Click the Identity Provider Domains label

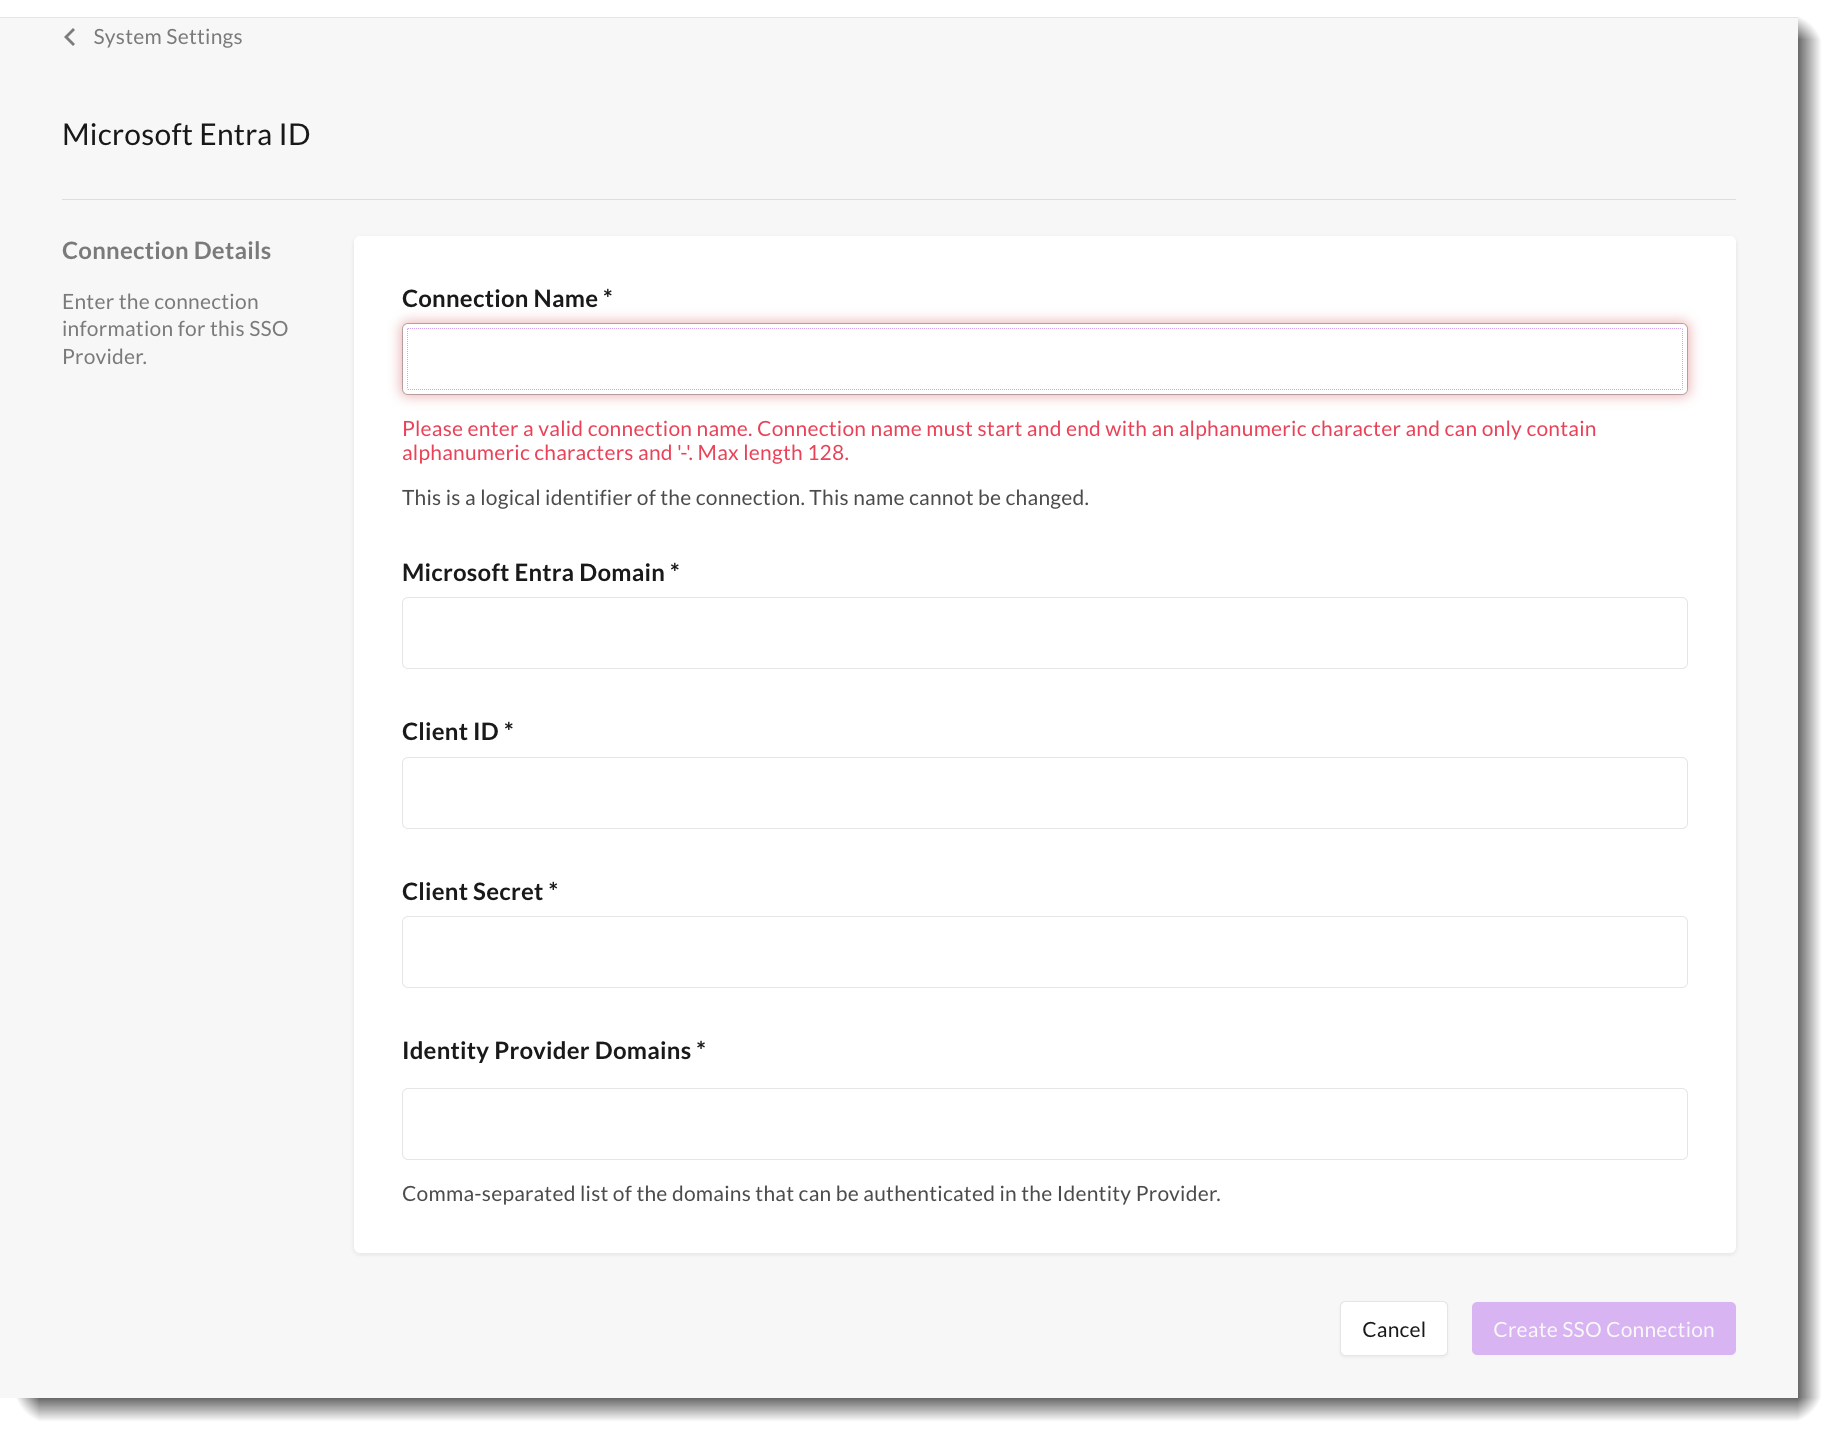(x=546, y=1051)
